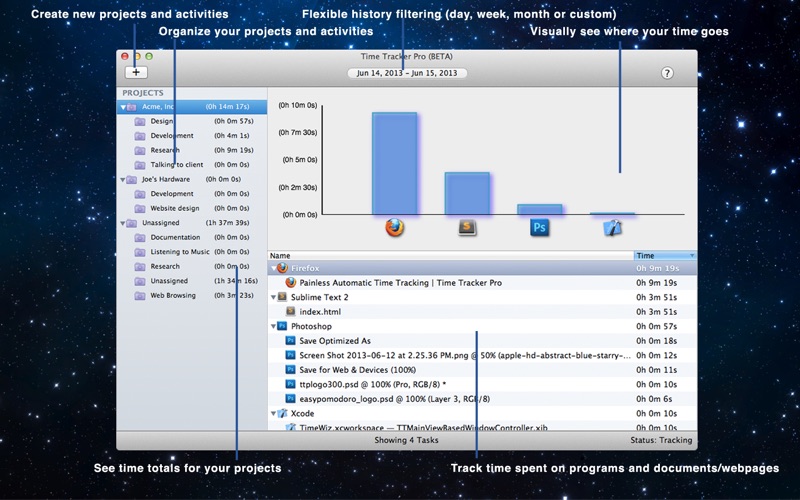Select the Design activity under Acme
The height and width of the screenshot is (500, 800).
pyautogui.click(x=192, y=121)
